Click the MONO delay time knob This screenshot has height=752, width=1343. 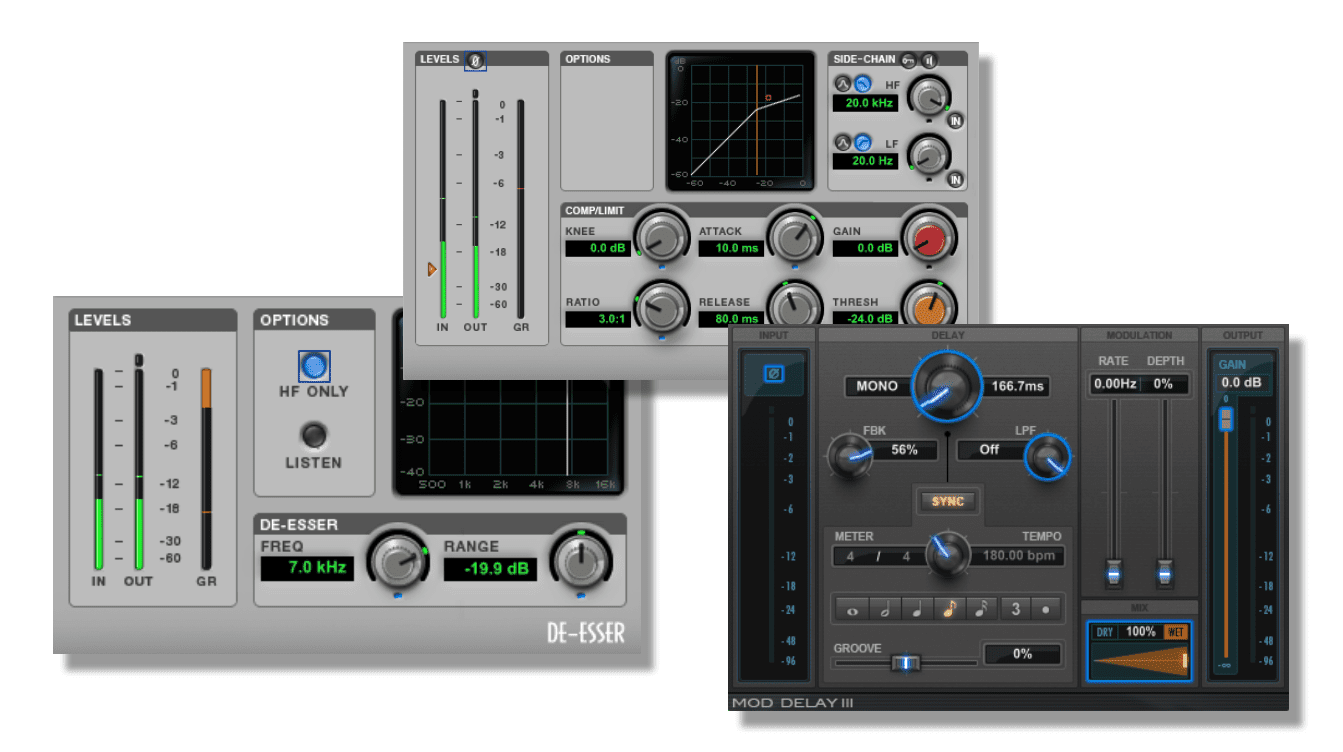coord(946,387)
